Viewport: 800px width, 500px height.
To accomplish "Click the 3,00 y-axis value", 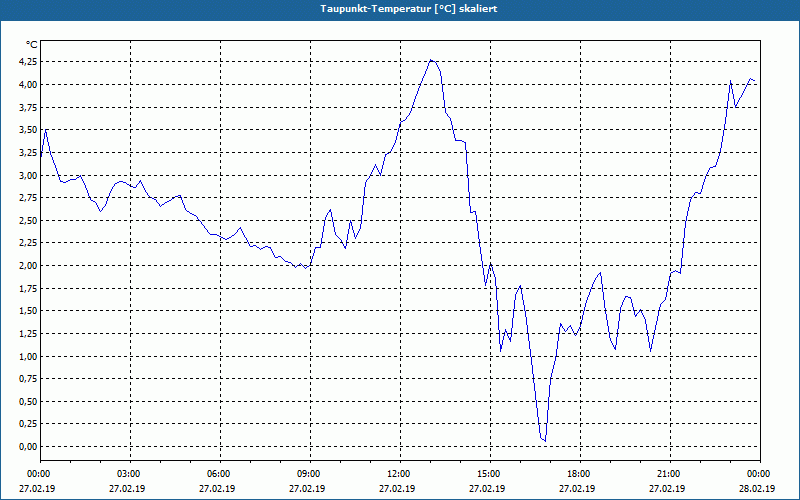I will click(x=28, y=175).
